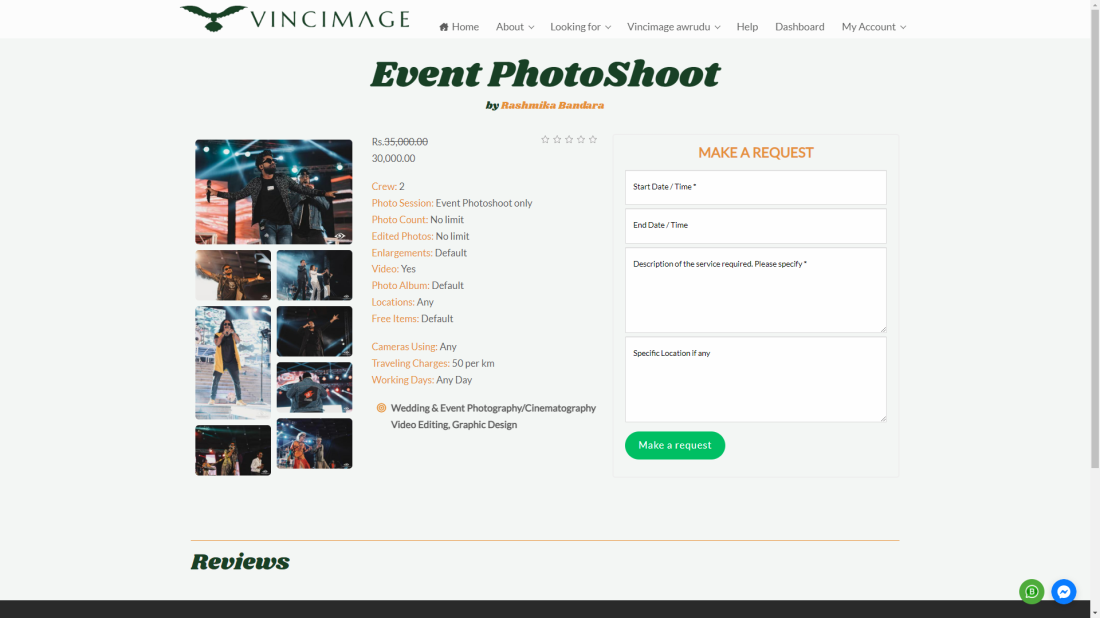Click the Crew: 2 detail line
Screen dimensions: 1100x618
click(388, 187)
